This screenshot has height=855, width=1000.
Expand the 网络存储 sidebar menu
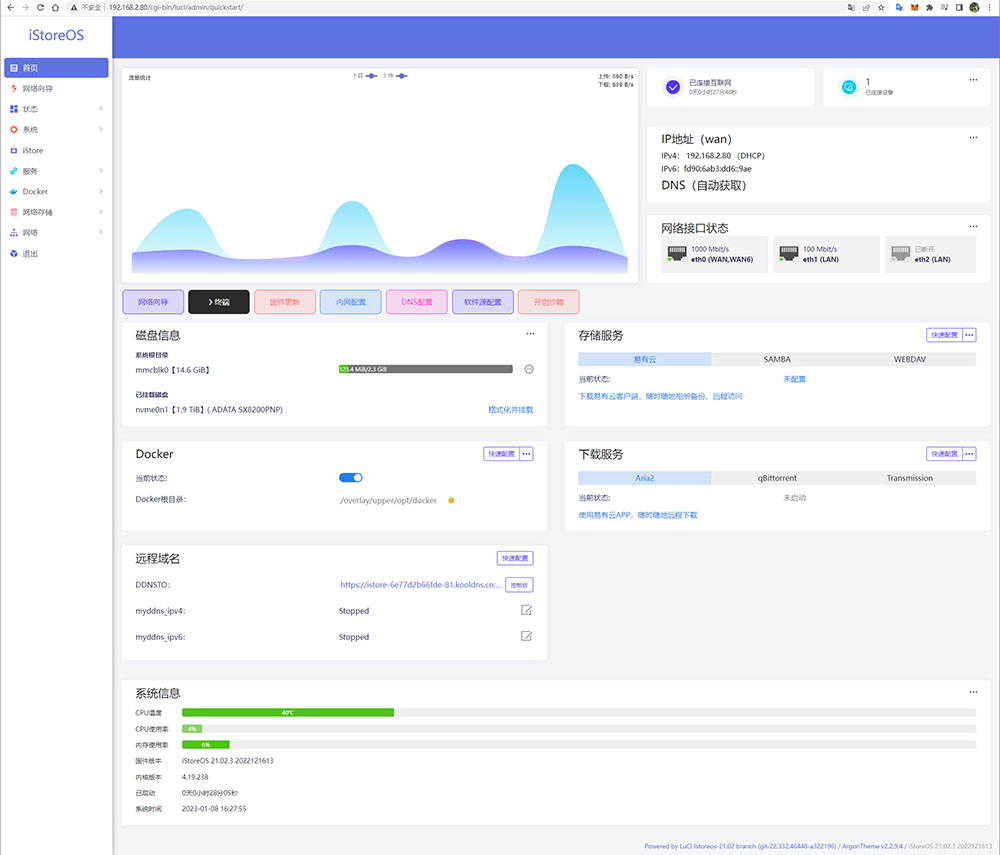coord(56,212)
